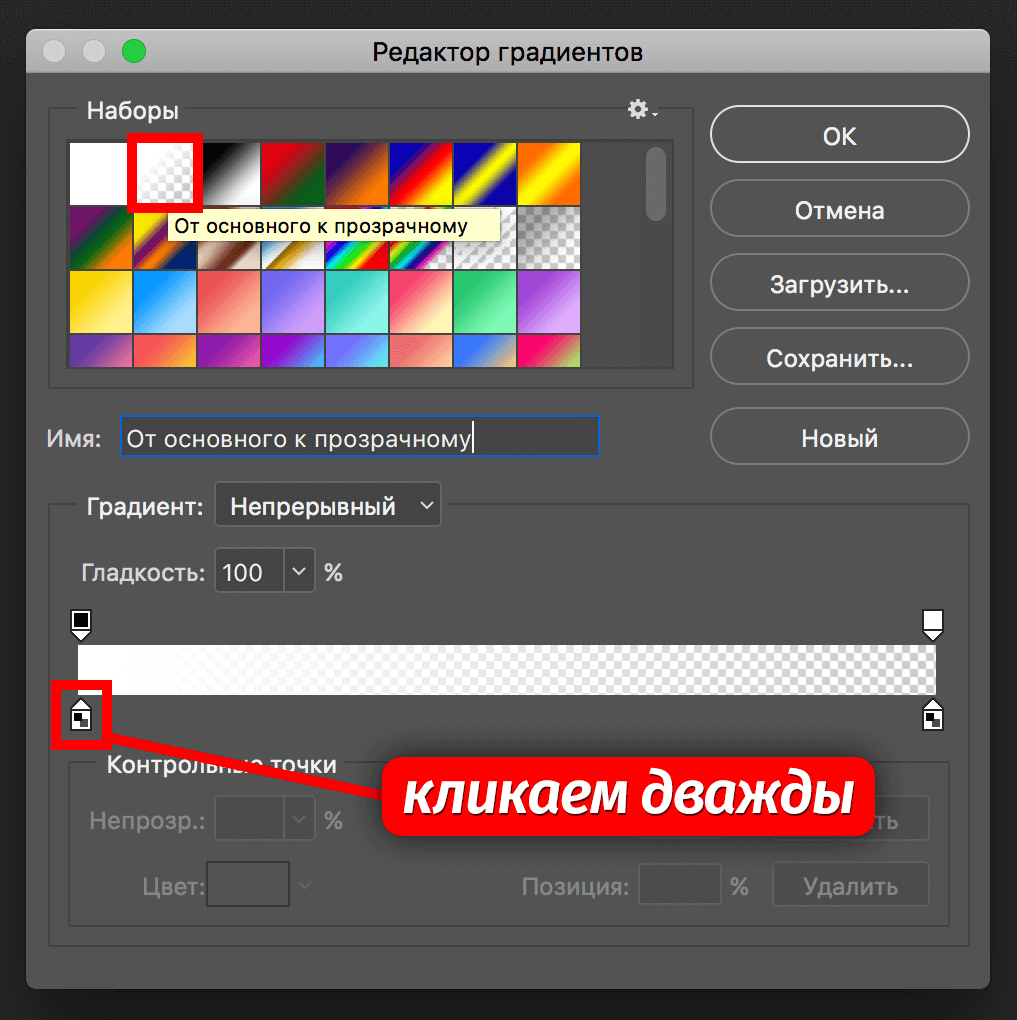Open the Цвет color swatch
This screenshot has height=1020, width=1017.
(247, 884)
